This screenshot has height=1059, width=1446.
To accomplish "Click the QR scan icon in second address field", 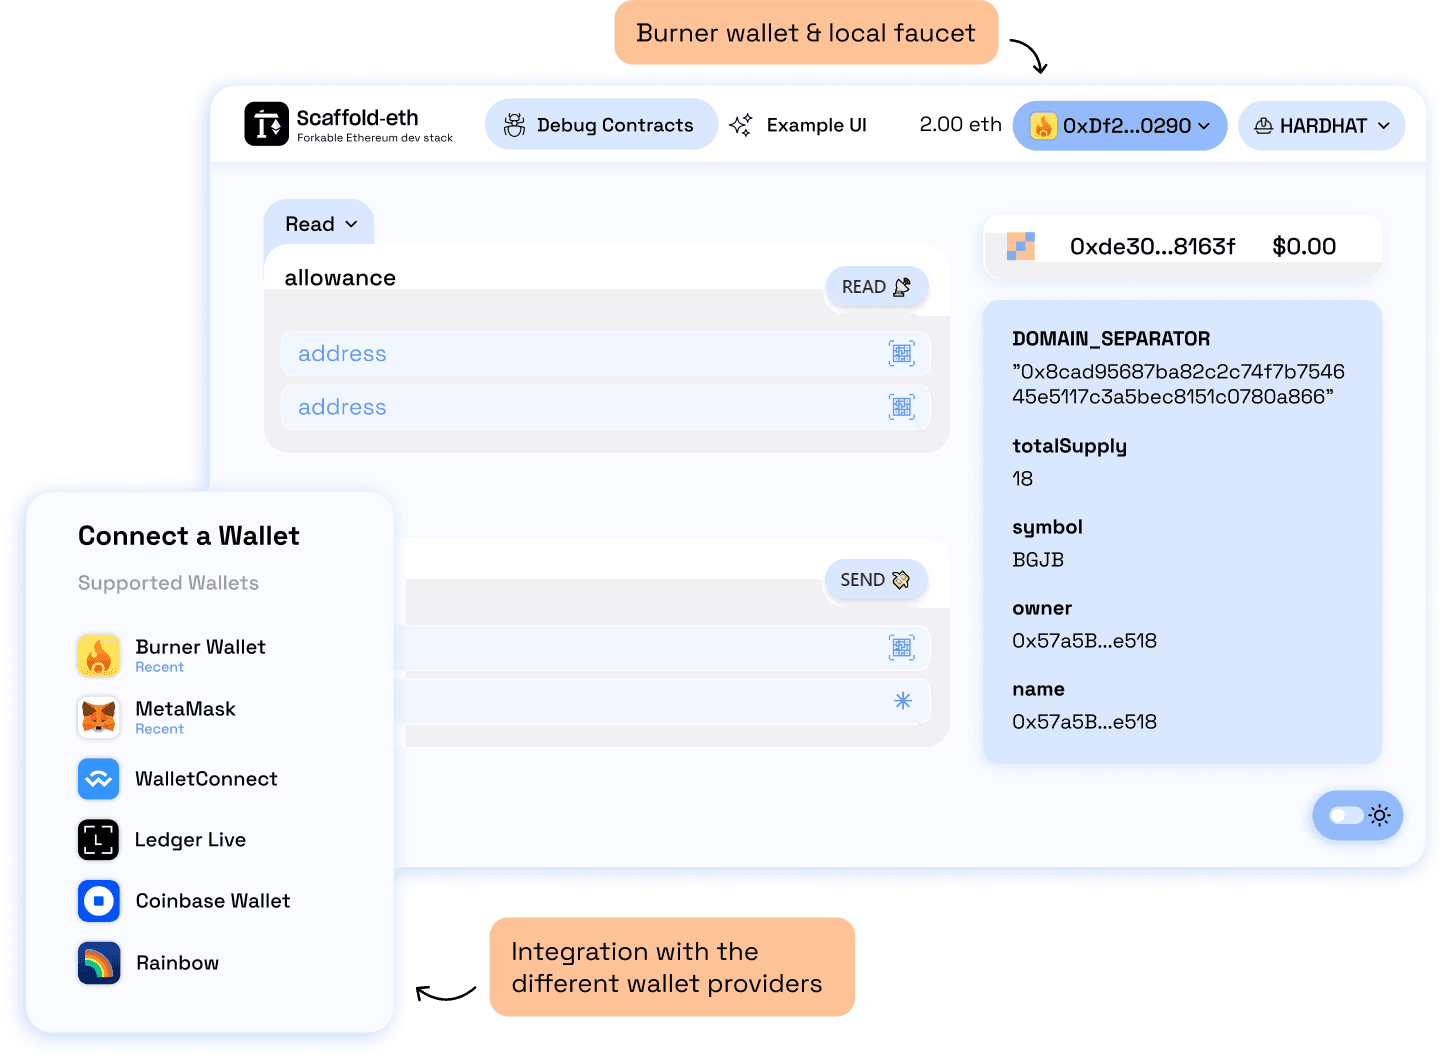I will click(x=902, y=407).
